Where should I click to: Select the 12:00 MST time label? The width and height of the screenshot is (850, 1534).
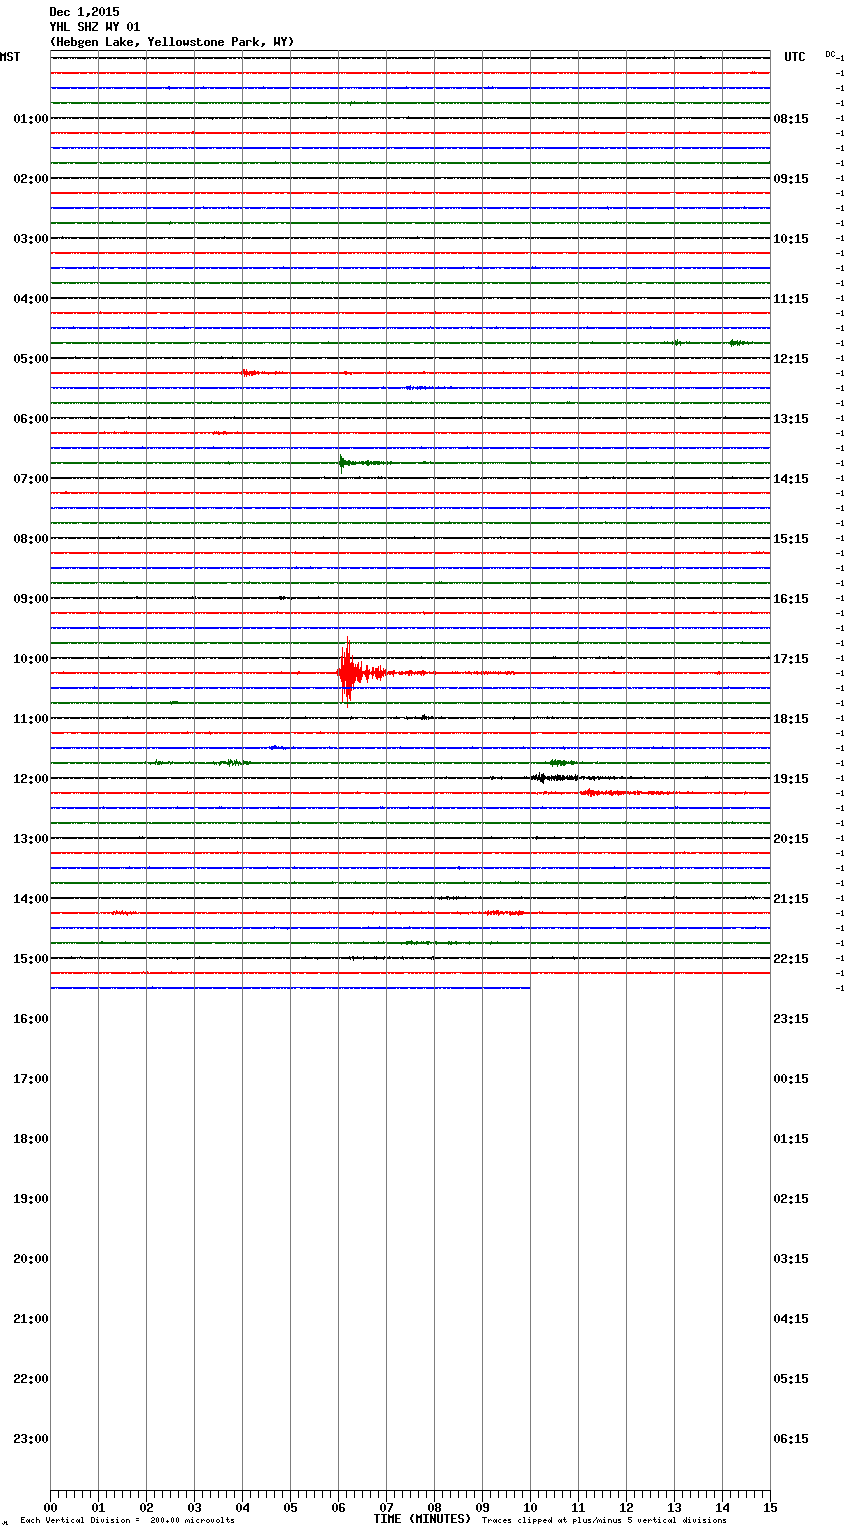tap(31, 779)
